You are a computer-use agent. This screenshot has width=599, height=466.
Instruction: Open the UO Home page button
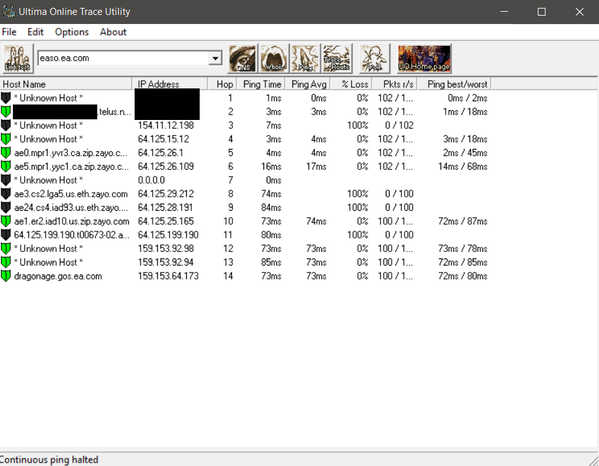pyautogui.click(x=424, y=58)
